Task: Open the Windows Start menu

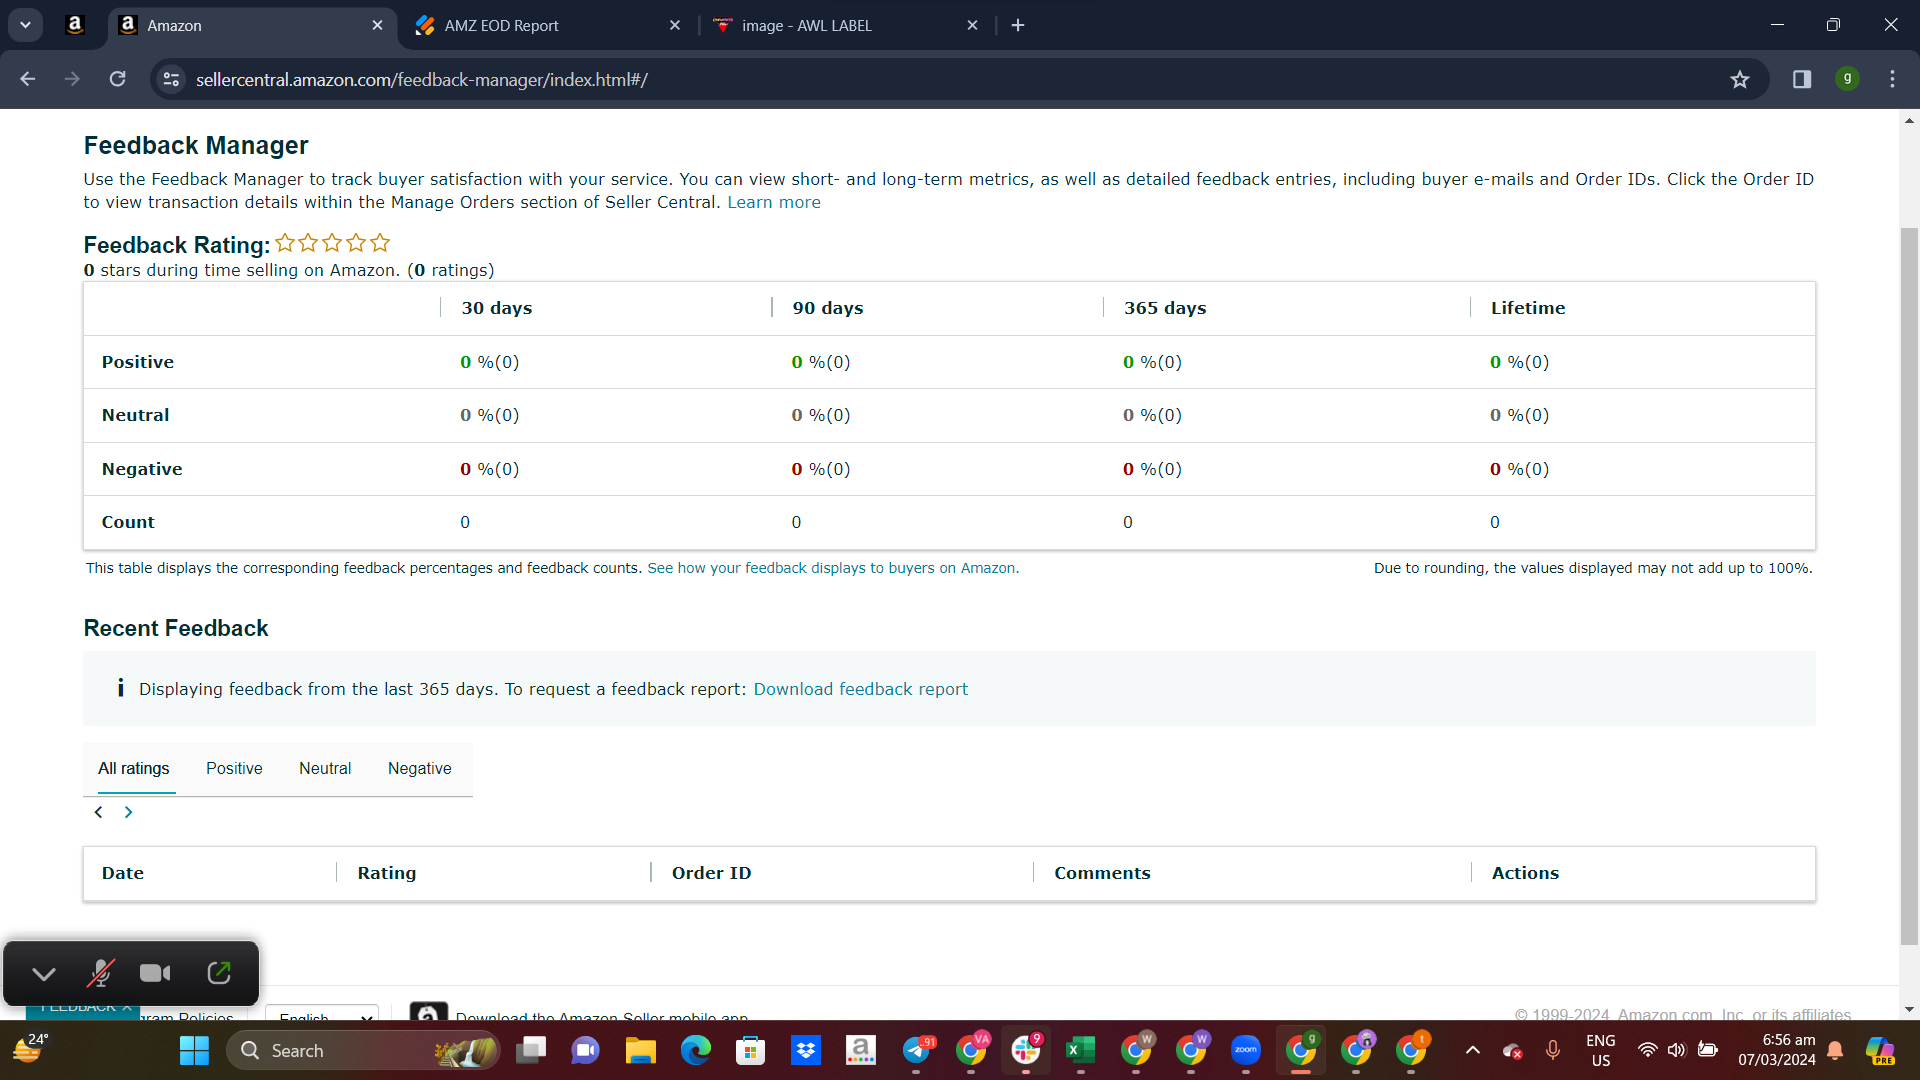Action: point(194,1050)
